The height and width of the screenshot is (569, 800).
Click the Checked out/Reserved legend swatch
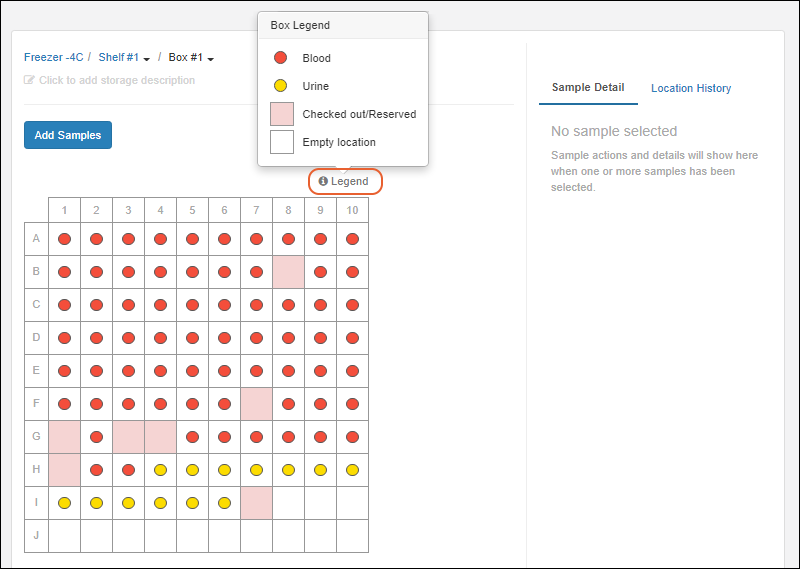click(x=282, y=114)
